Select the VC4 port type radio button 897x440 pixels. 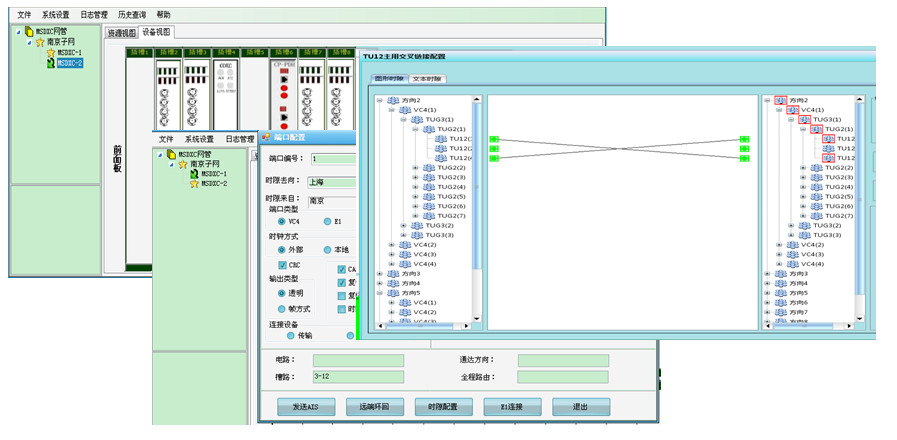click(x=282, y=221)
